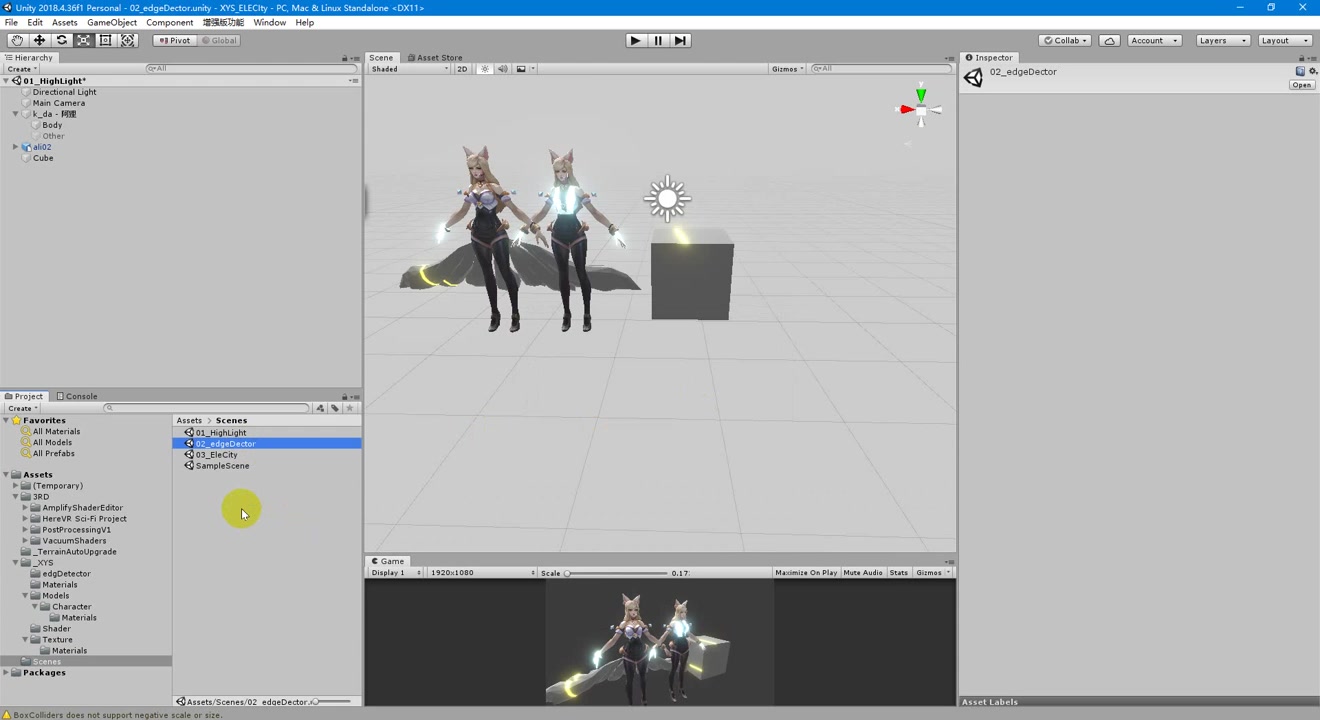Expand the Packages folder
This screenshot has width=1320, height=720.
(7, 673)
